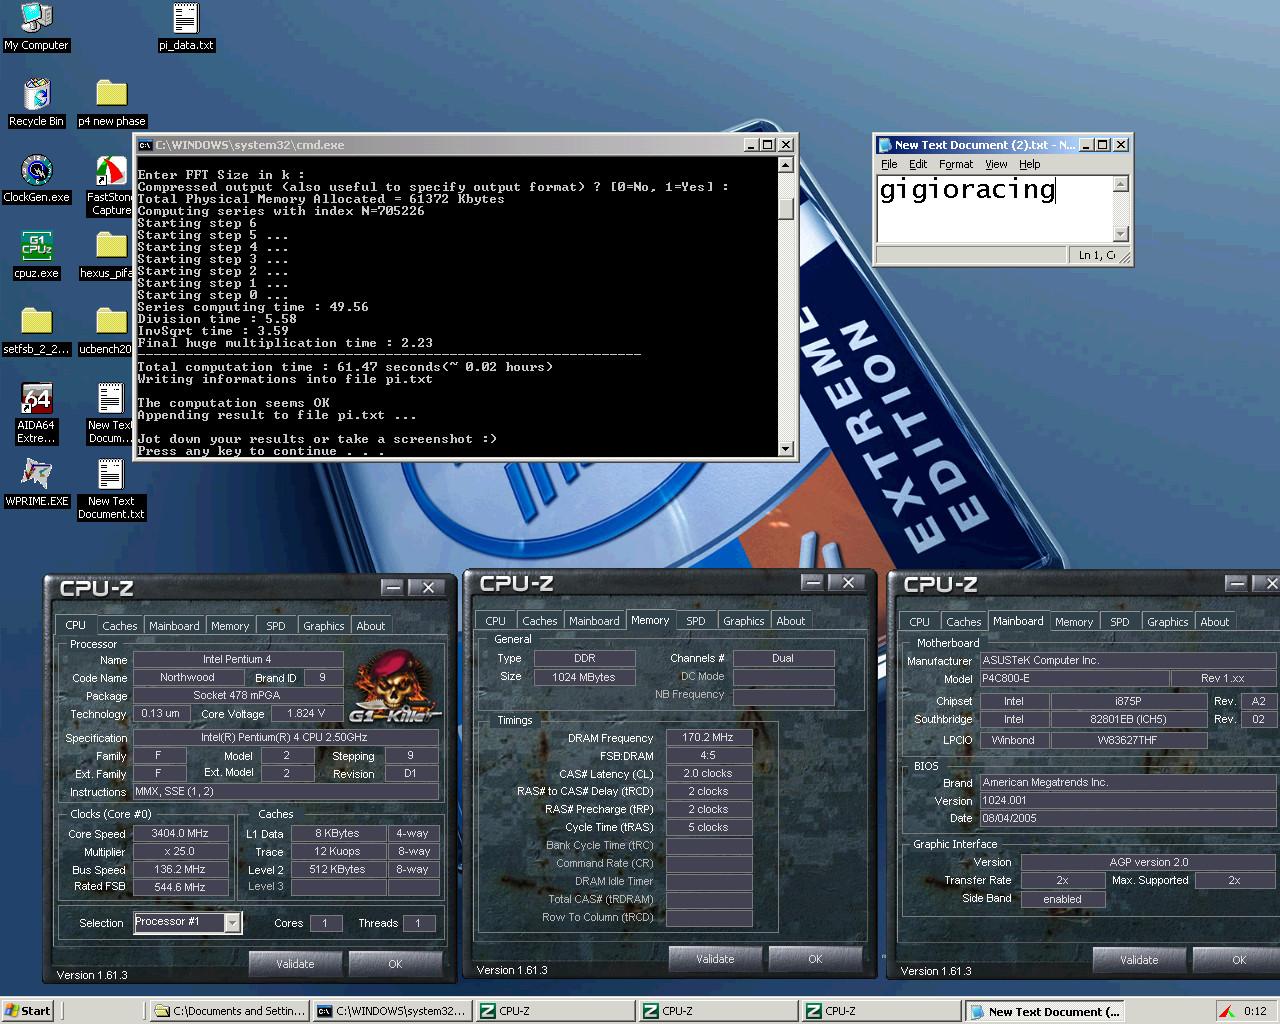1280x1024 pixels.
Task: Click DRAM Frequency 170.2 MHz value
Action: [708, 738]
